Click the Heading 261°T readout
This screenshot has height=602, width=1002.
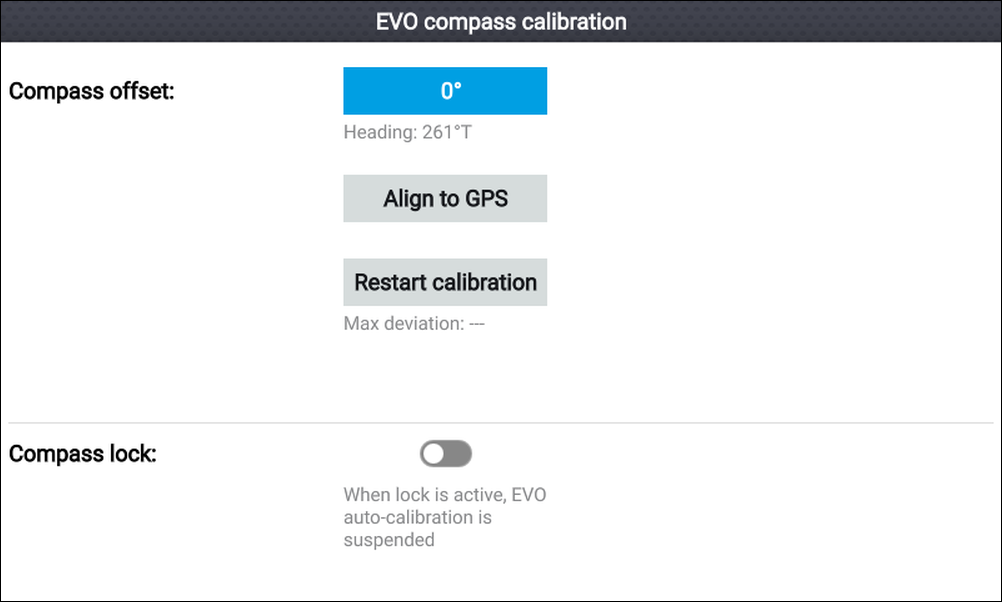[x=408, y=132]
